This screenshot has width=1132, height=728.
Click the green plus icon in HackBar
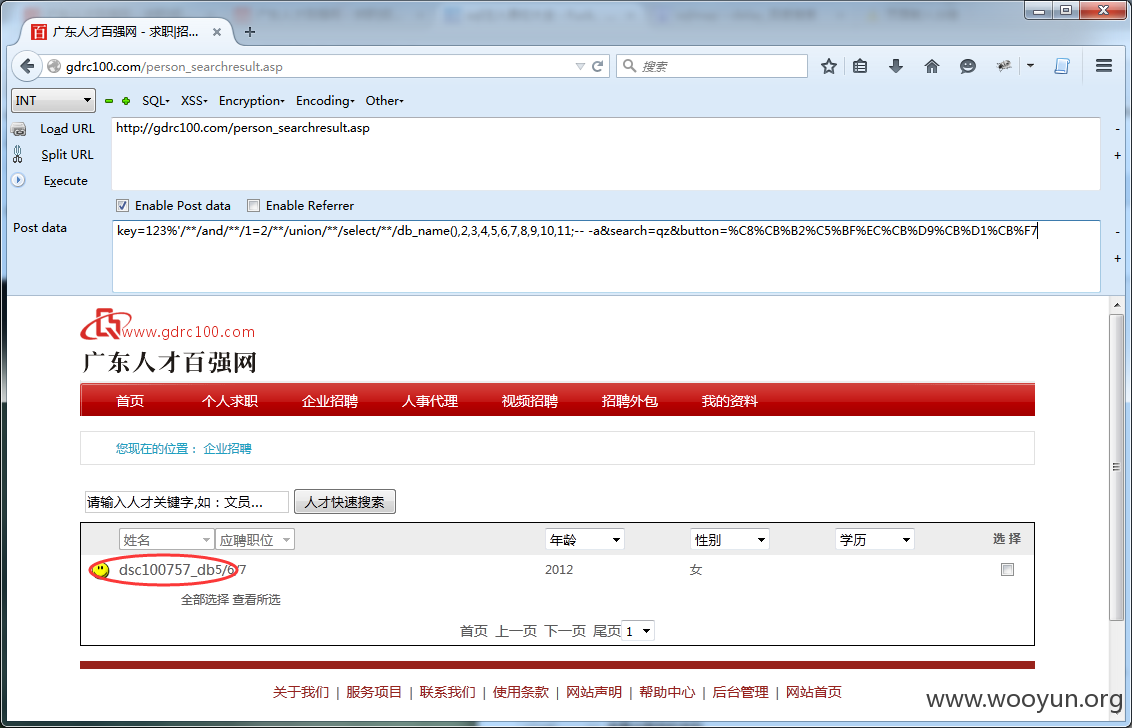[126, 101]
